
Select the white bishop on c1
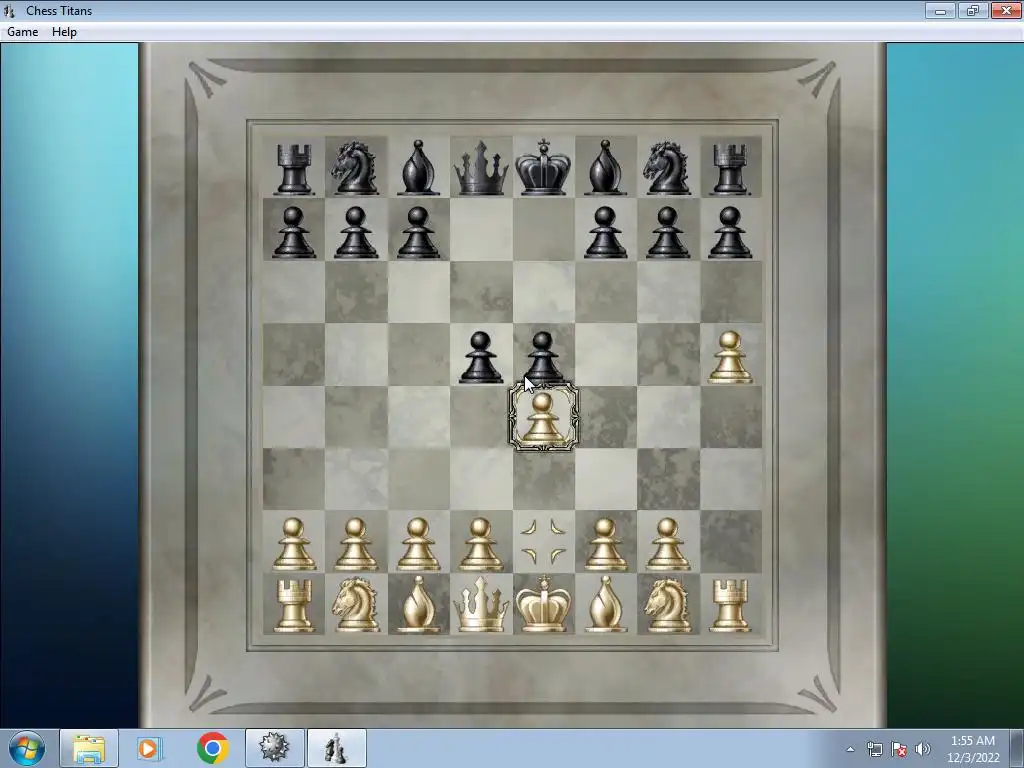tap(418, 604)
